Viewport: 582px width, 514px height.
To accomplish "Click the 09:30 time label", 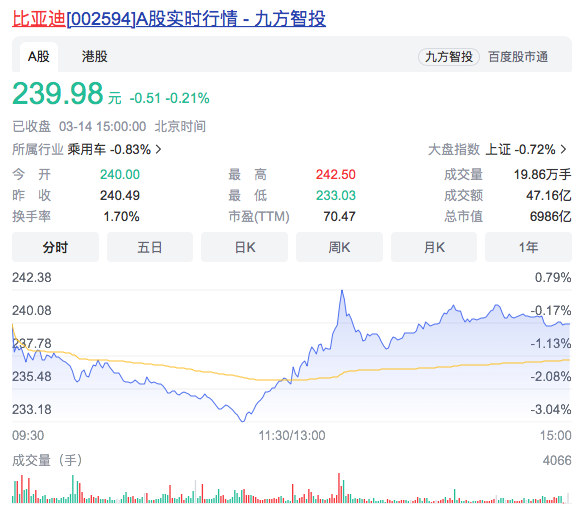I will [x=28, y=435].
